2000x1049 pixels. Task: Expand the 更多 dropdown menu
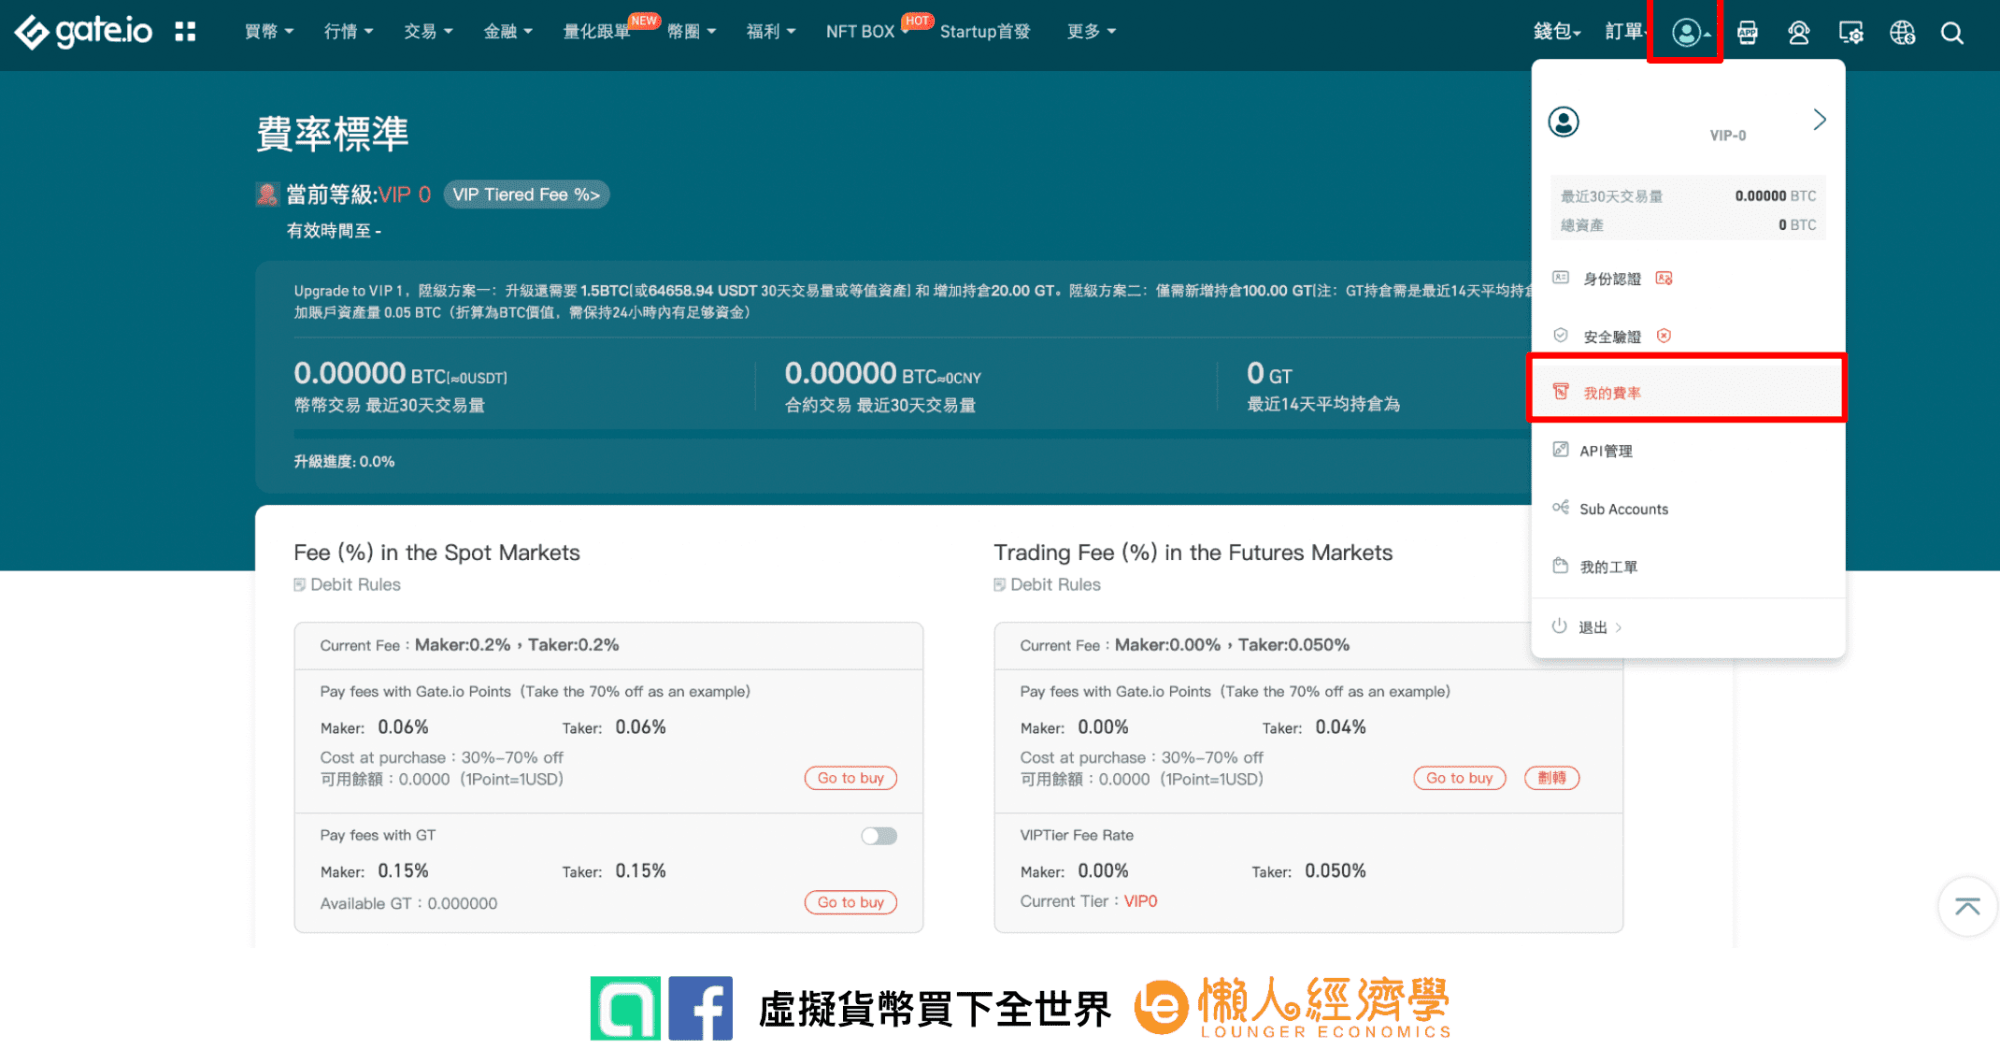point(1091,32)
